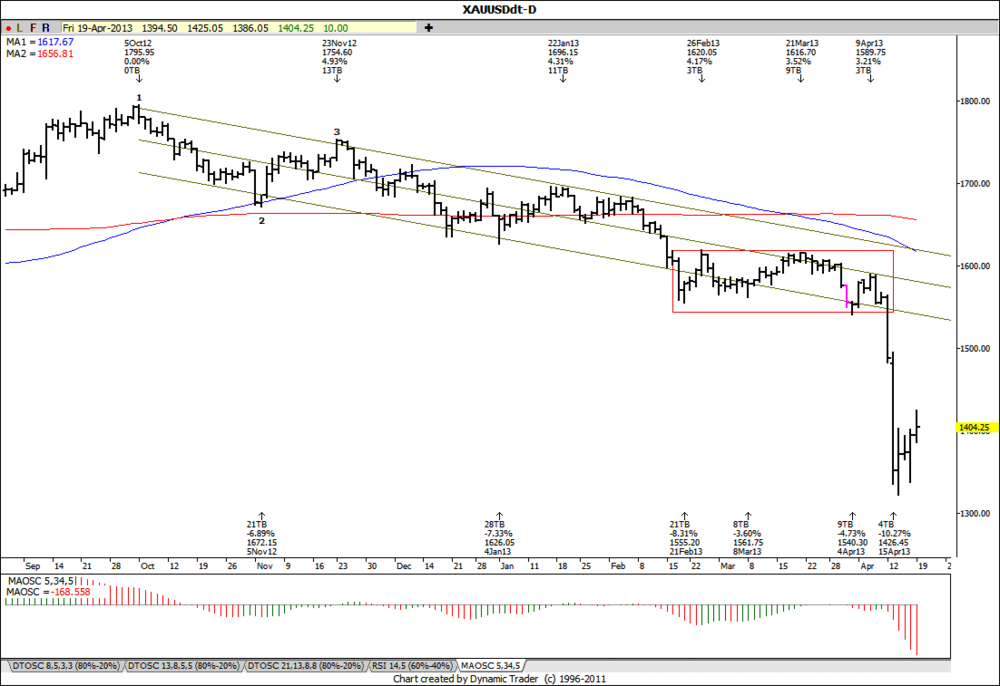
Task: Click the 1500.00 price axis label
Action: (975, 349)
